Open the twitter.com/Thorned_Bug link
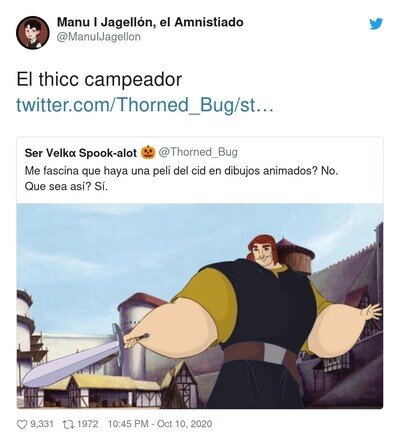400x438 pixels. pyautogui.click(x=145, y=105)
